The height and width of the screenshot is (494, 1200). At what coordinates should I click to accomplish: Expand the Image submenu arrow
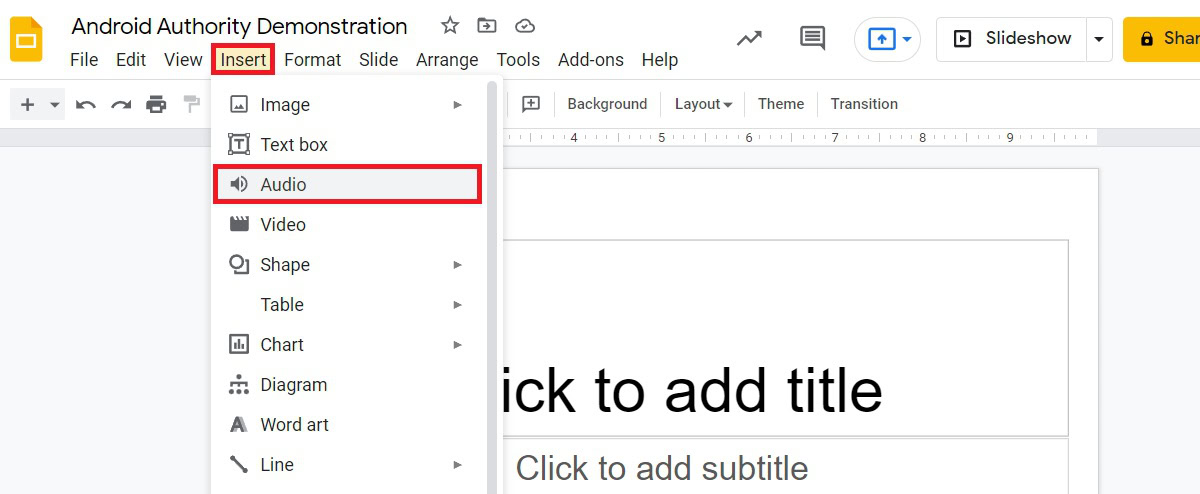[457, 104]
